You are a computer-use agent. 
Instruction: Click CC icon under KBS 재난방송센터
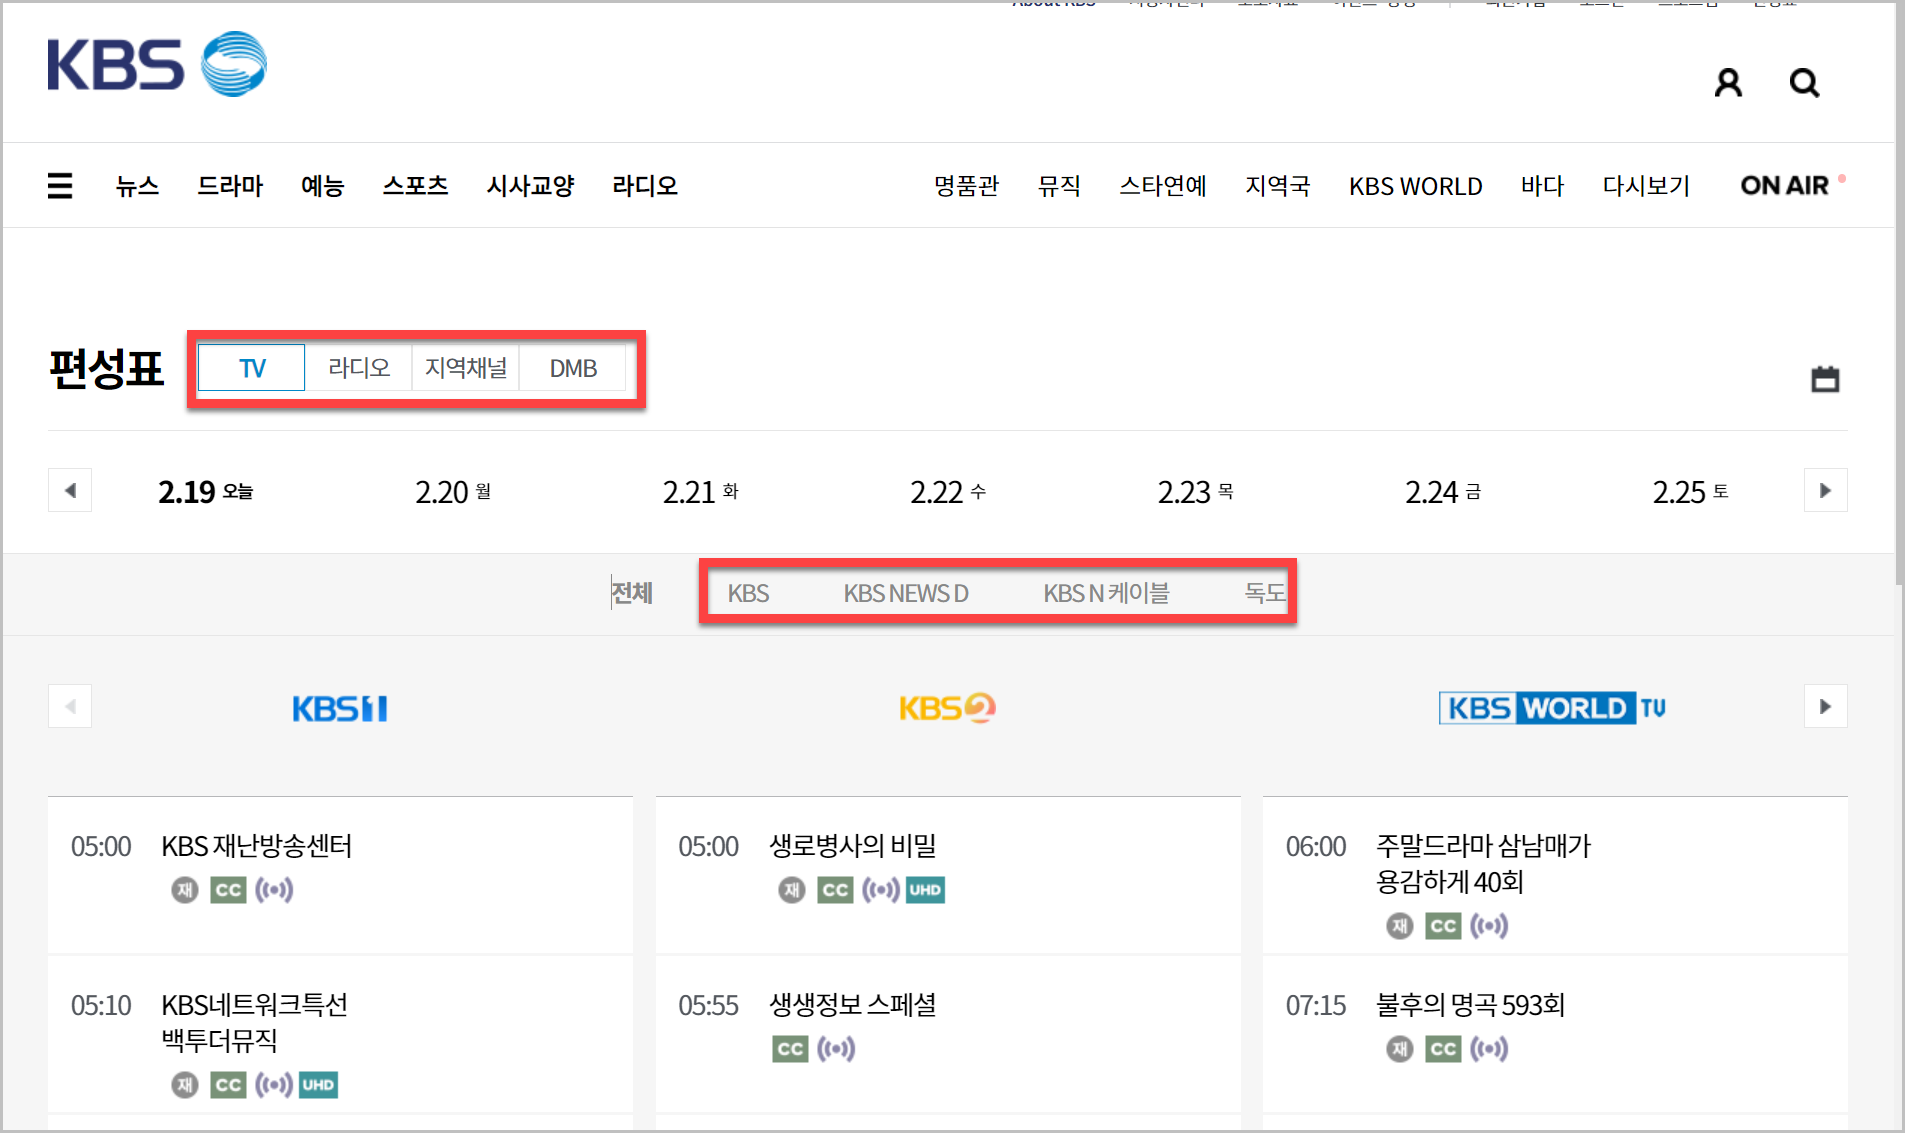tap(228, 890)
